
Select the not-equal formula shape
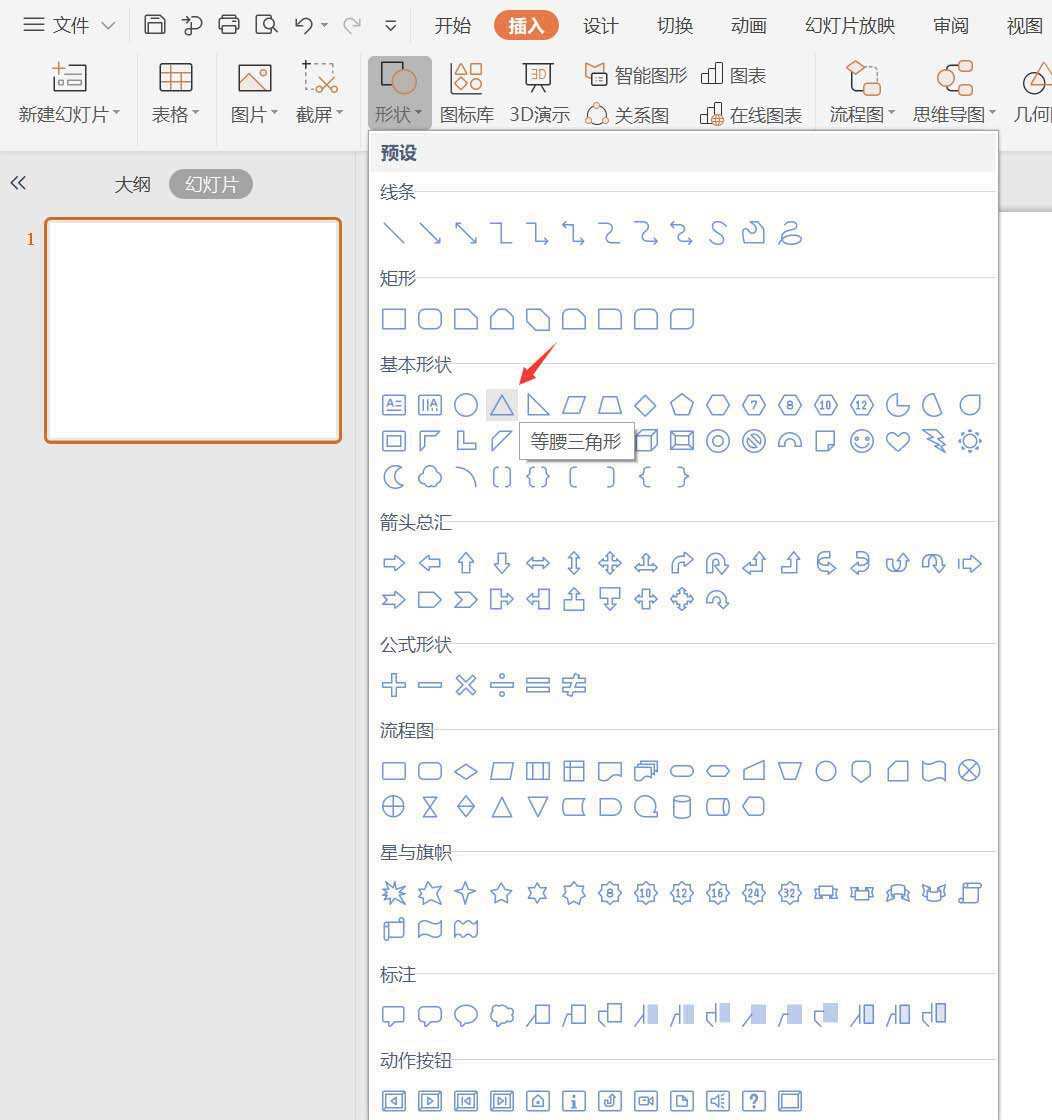(573, 685)
